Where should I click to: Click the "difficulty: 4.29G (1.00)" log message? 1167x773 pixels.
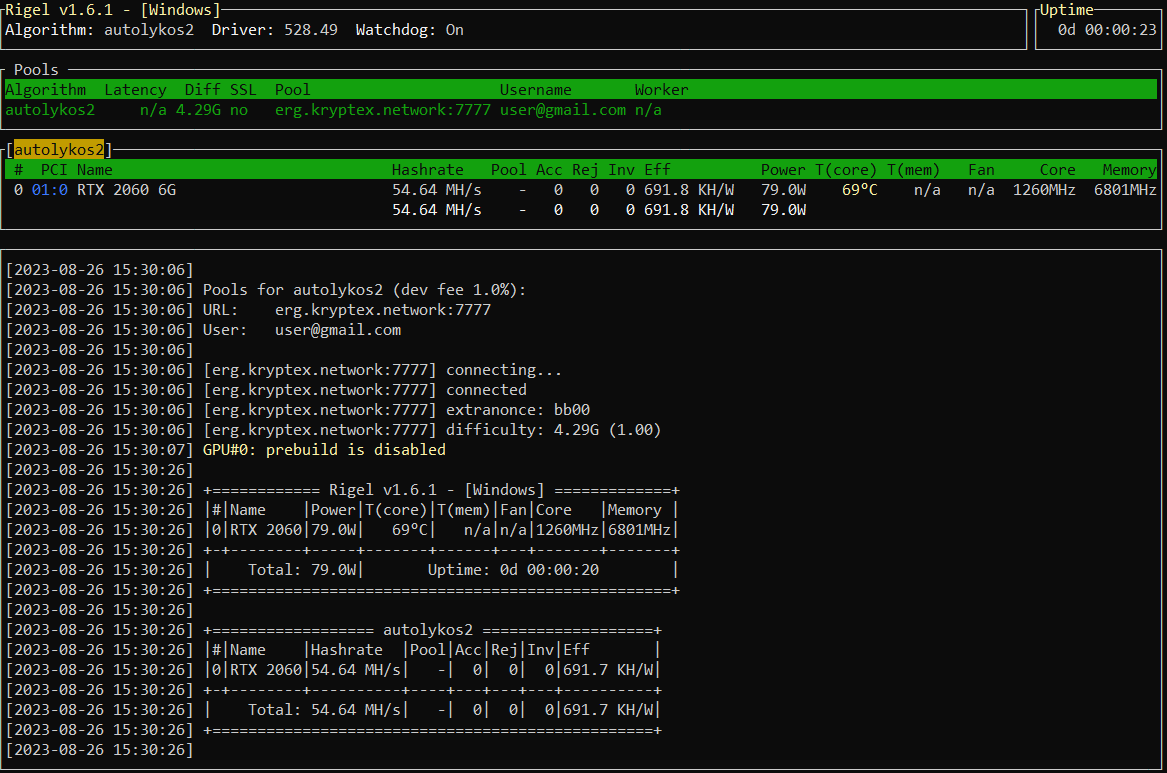(x=554, y=430)
